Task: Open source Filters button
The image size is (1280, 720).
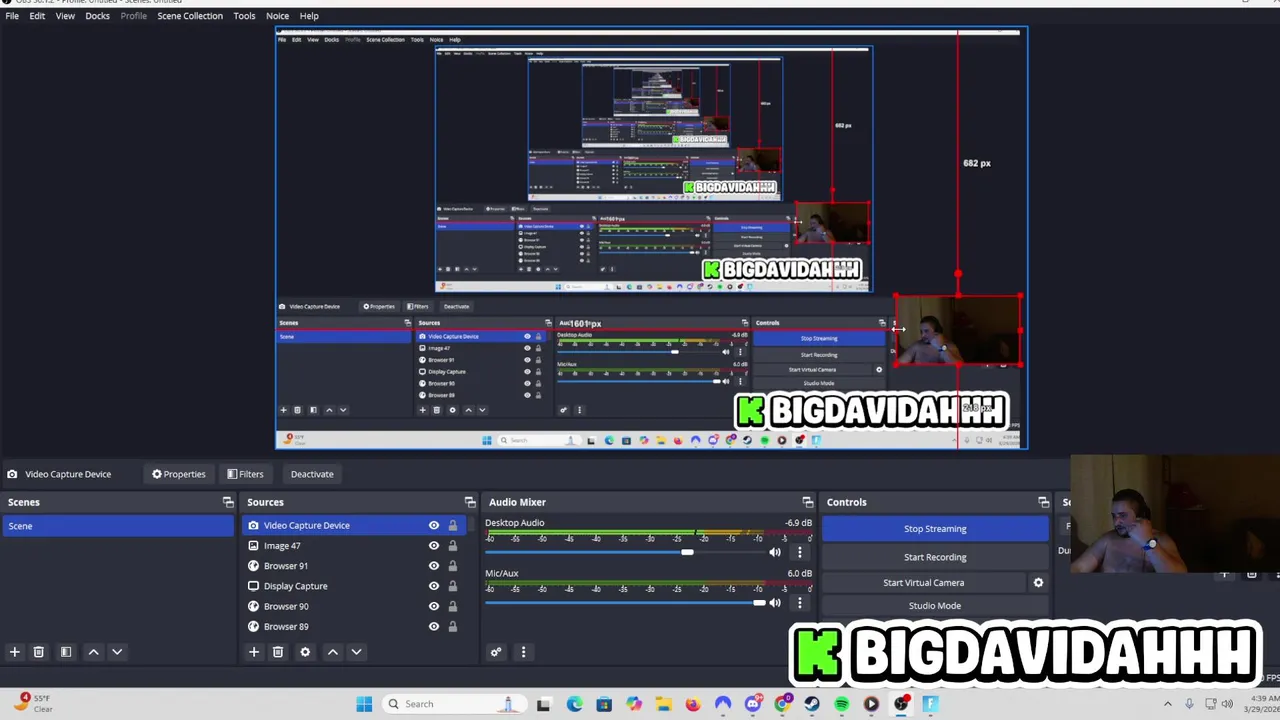Action: (x=245, y=474)
